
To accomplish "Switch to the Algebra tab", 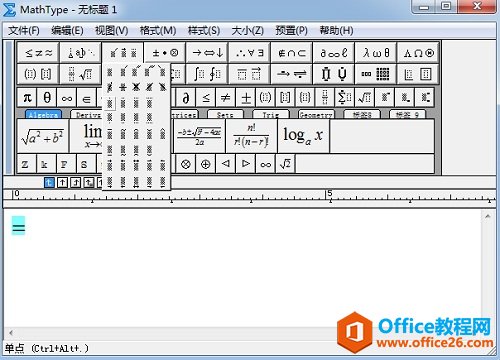I will pyautogui.click(x=43, y=114).
